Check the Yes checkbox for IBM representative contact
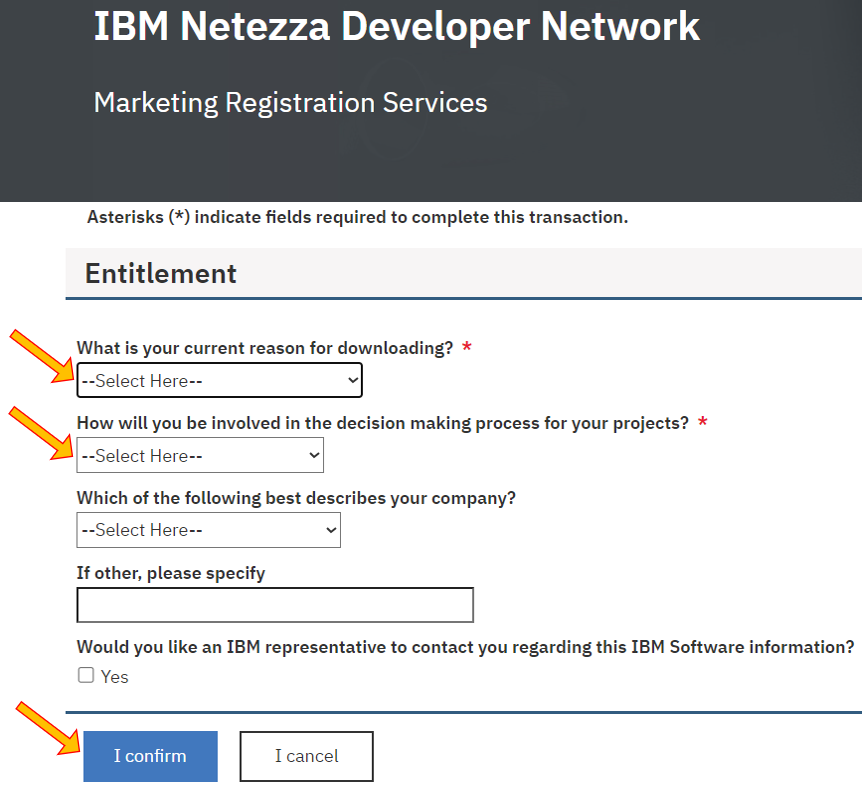Image resolution: width=862 pixels, height=785 pixels. point(85,675)
